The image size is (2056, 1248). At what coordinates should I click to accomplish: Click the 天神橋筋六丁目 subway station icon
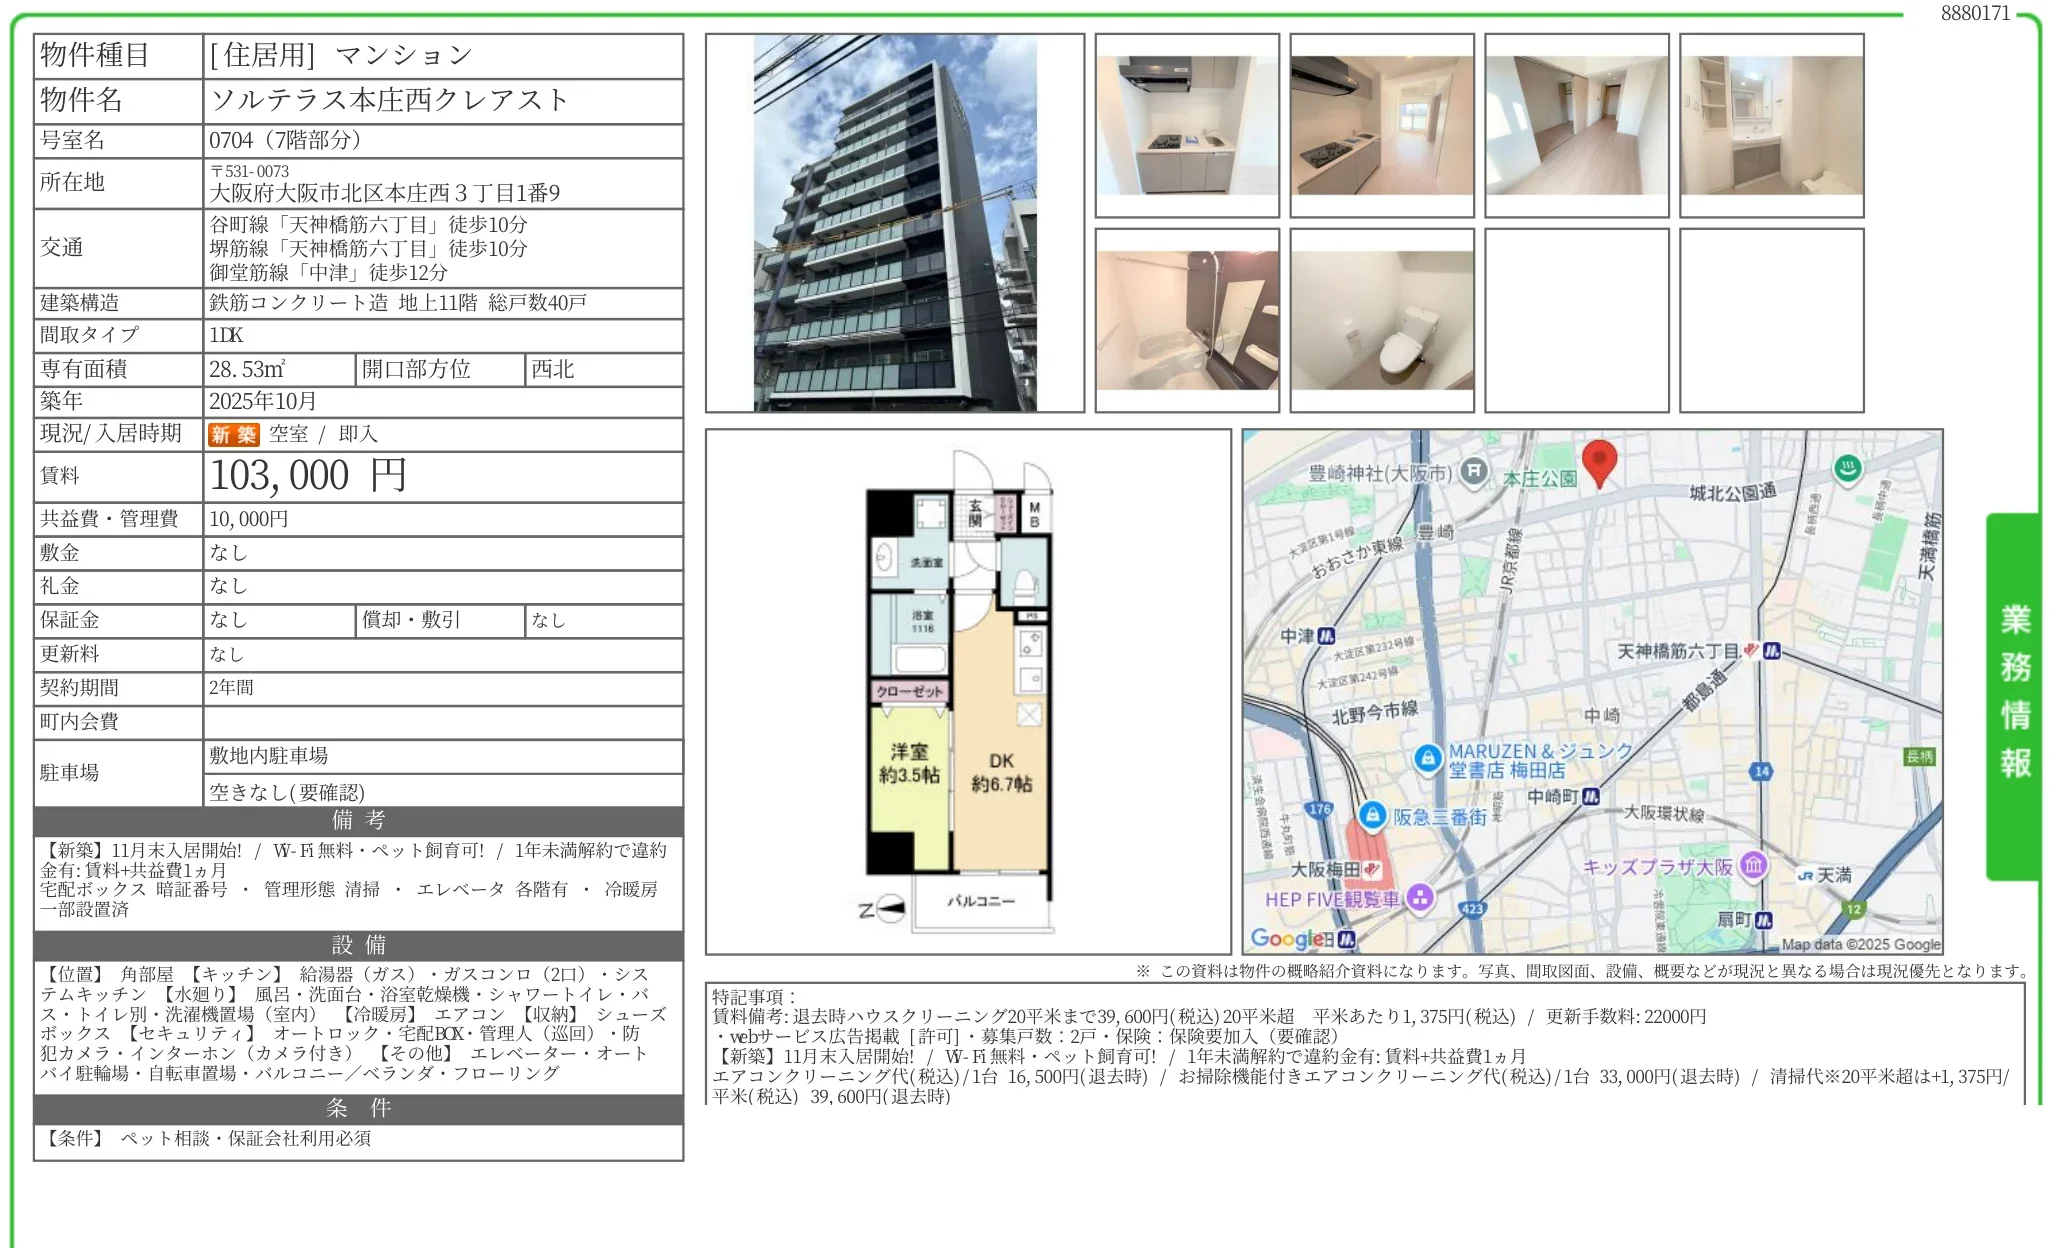(1772, 651)
